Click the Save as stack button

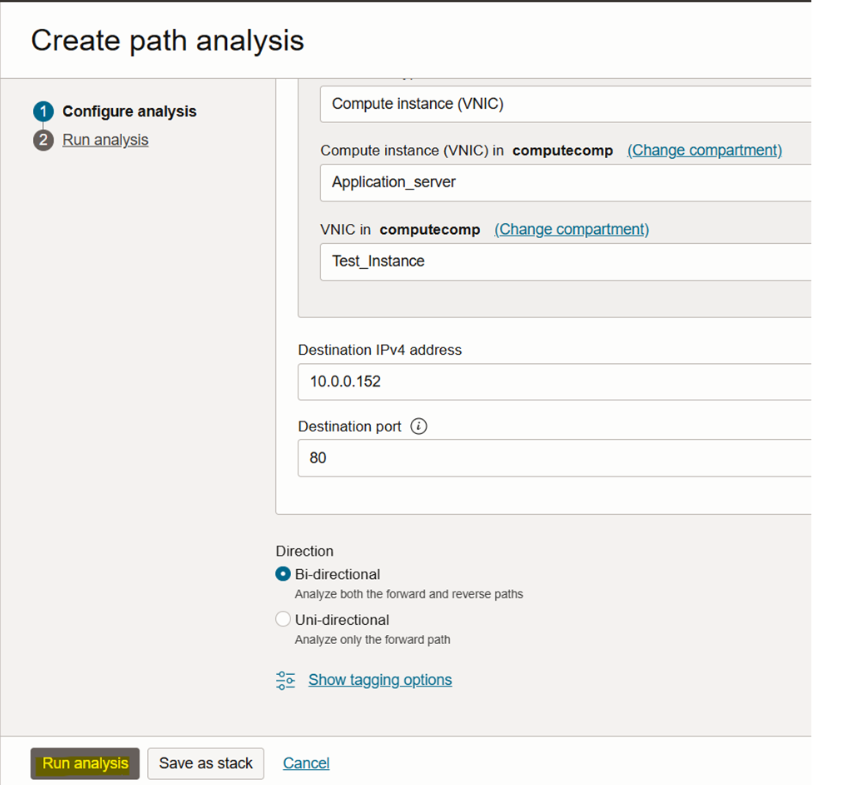pyautogui.click(x=206, y=763)
